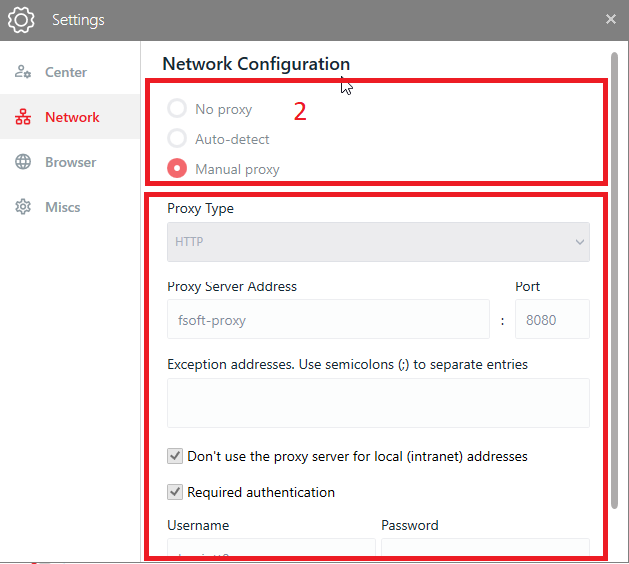Choose the Auto-detect radio option
This screenshot has height=564, width=629.
tap(177, 138)
